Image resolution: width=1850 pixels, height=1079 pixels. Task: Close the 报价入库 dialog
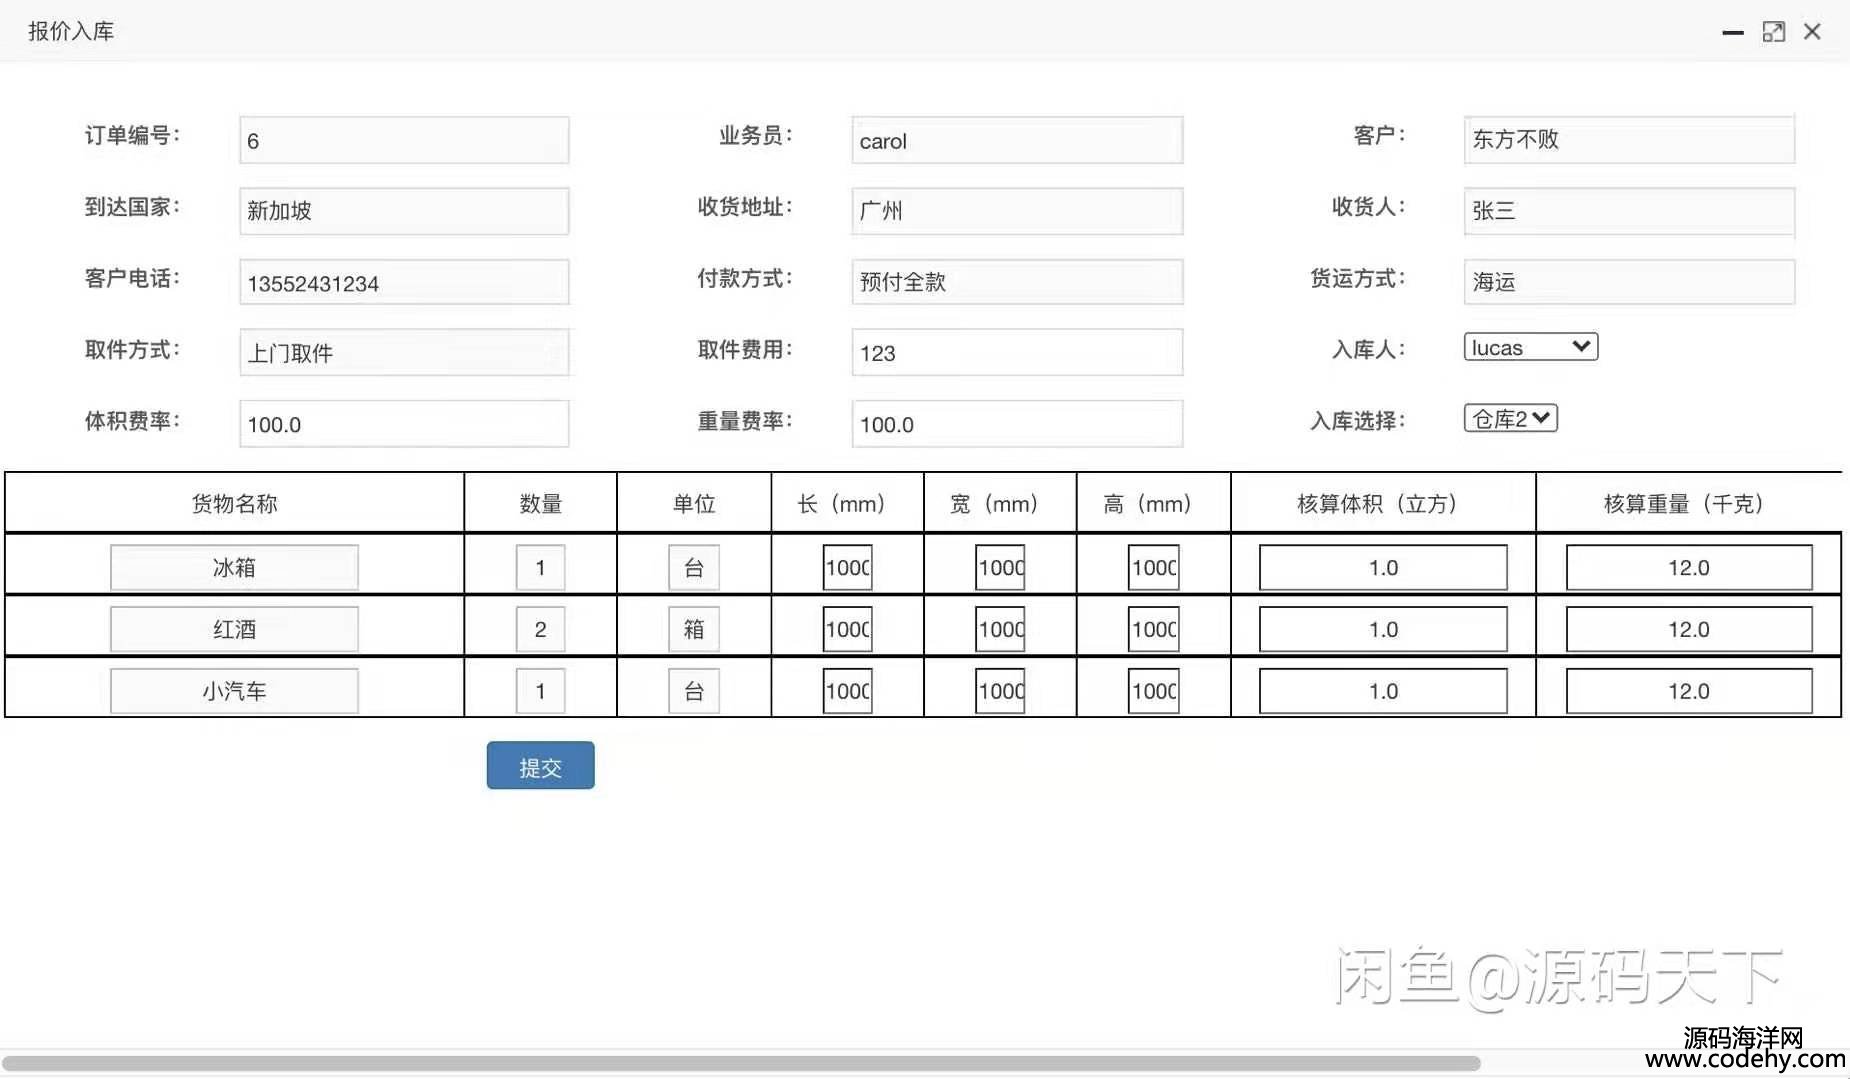click(x=1812, y=32)
